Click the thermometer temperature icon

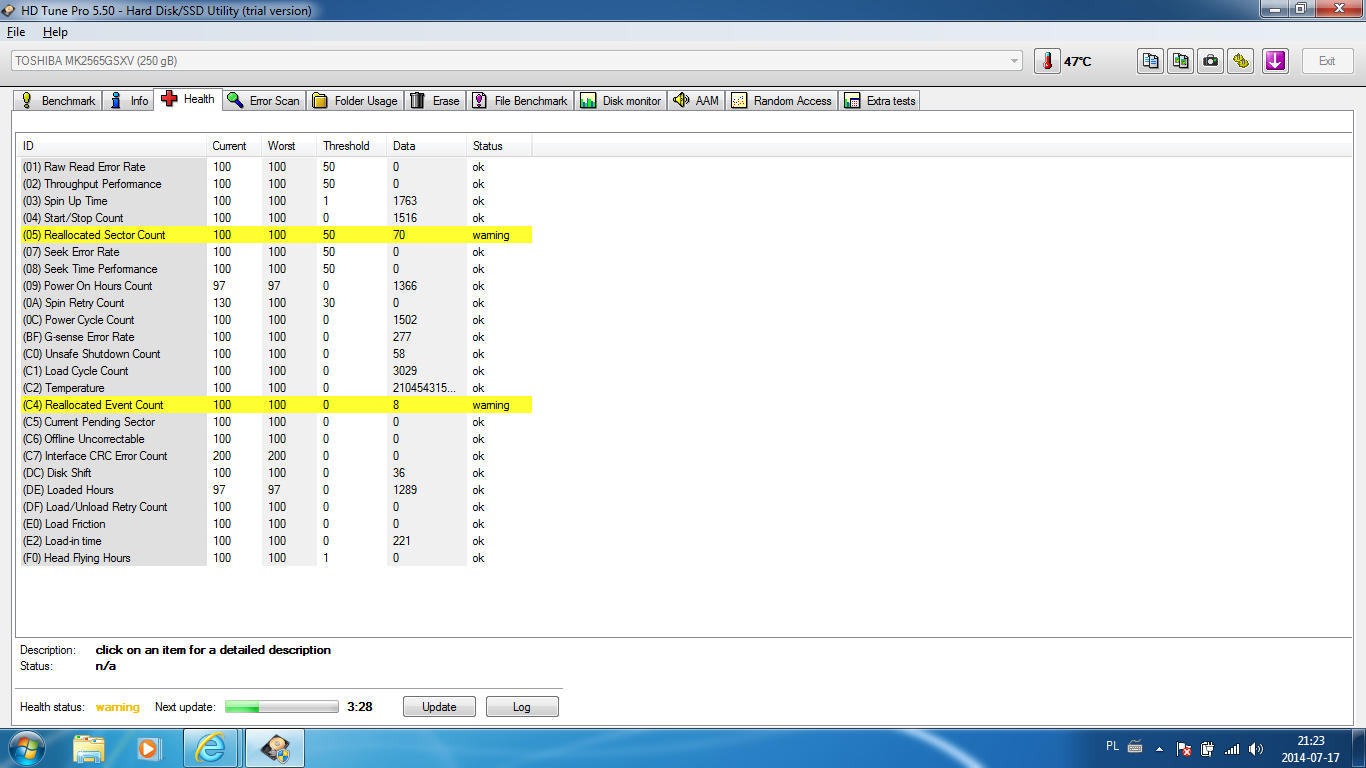coord(1047,61)
